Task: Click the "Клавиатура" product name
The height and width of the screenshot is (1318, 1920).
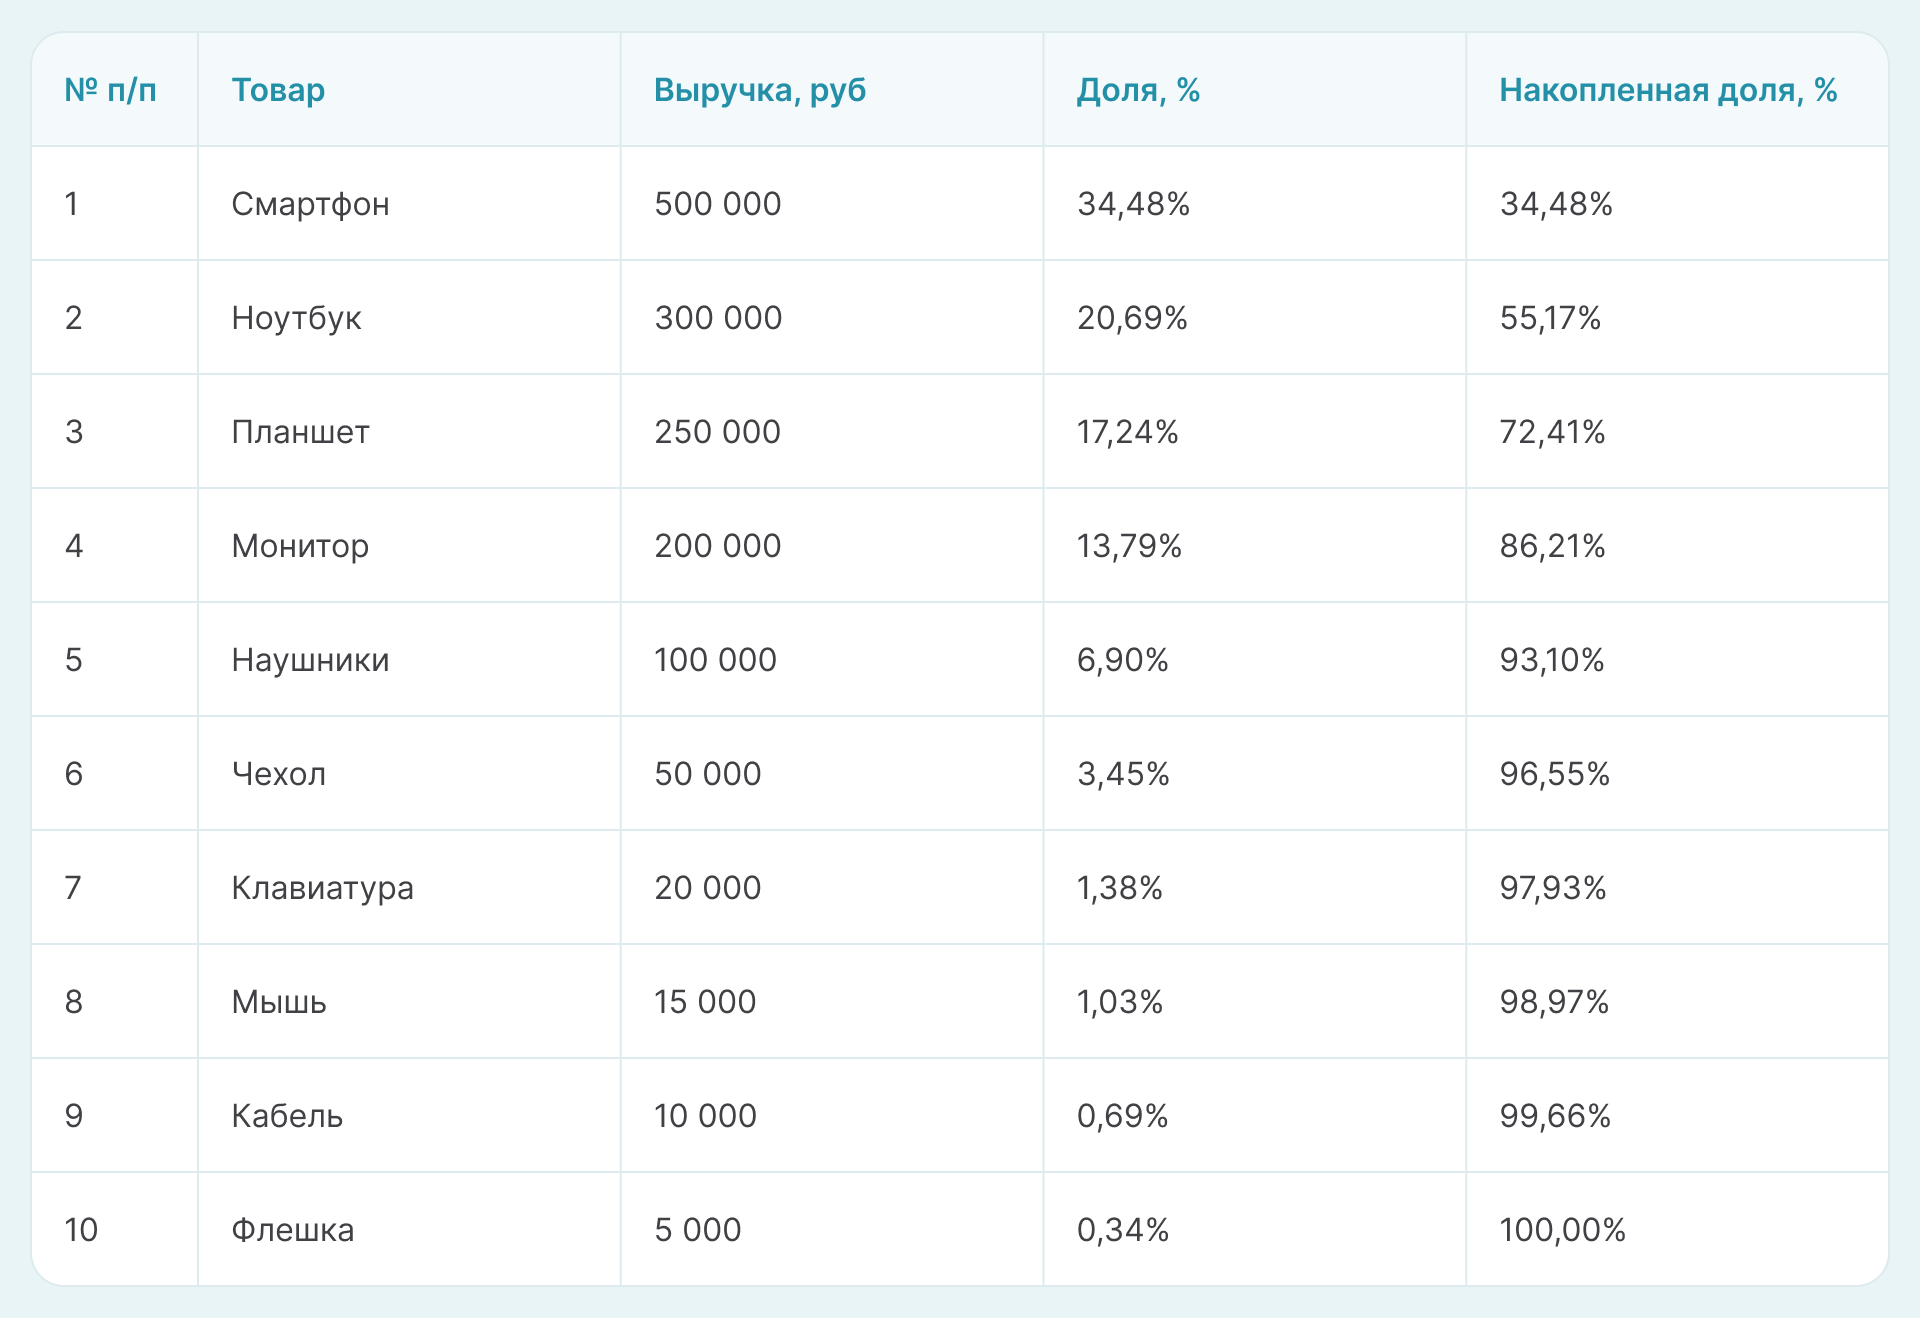Action: [x=322, y=888]
